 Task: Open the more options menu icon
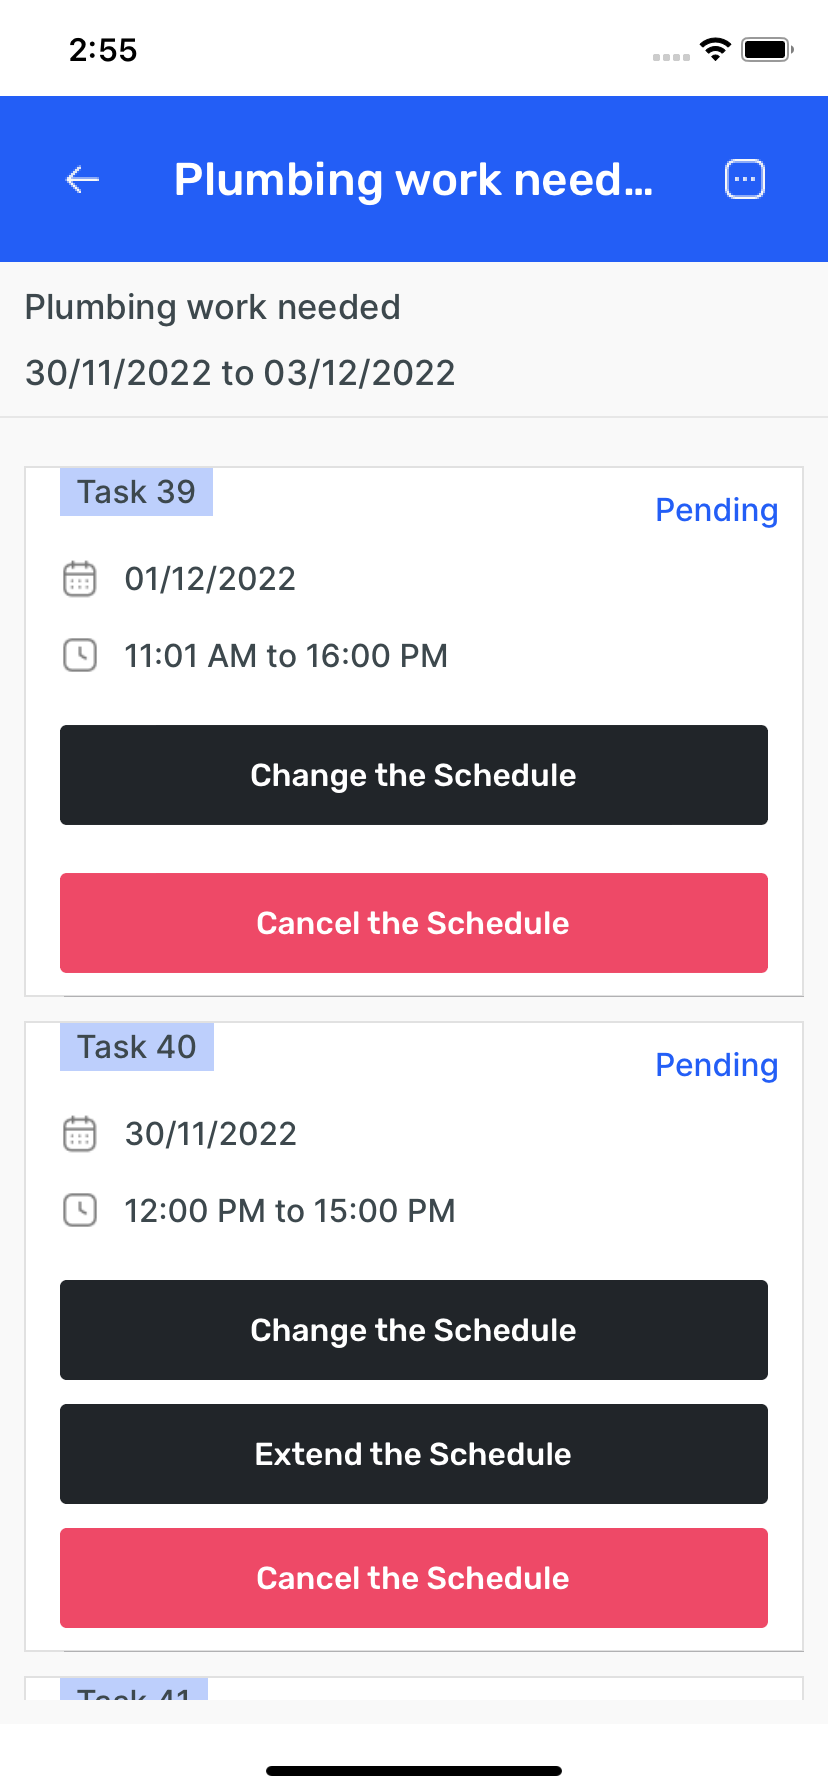coord(744,180)
